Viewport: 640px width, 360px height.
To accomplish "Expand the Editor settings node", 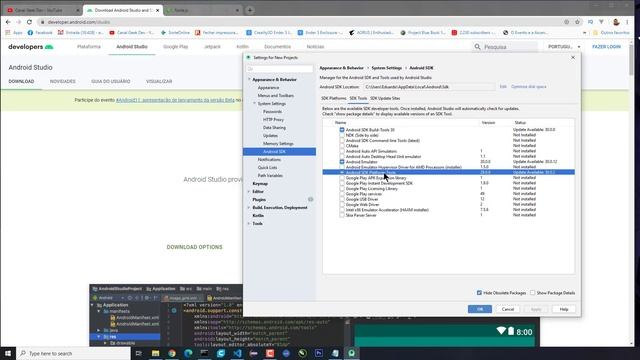I will (x=249, y=191).
